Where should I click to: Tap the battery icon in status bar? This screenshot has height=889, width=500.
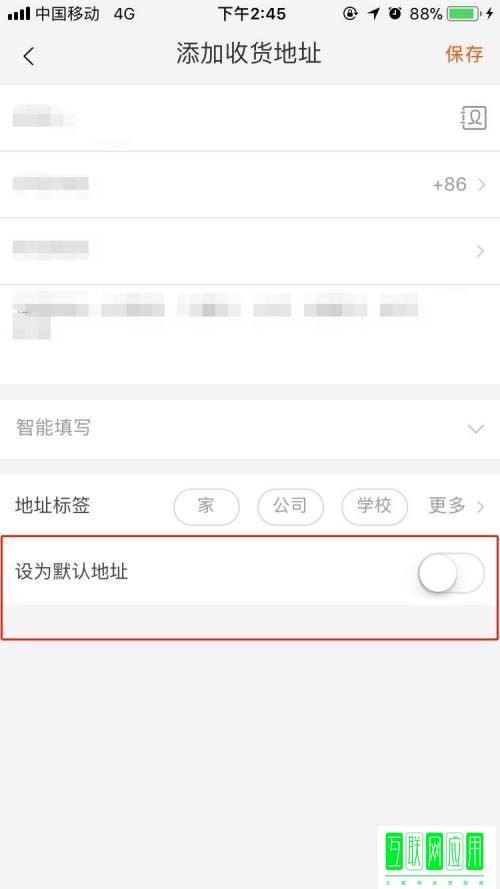click(463, 14)
